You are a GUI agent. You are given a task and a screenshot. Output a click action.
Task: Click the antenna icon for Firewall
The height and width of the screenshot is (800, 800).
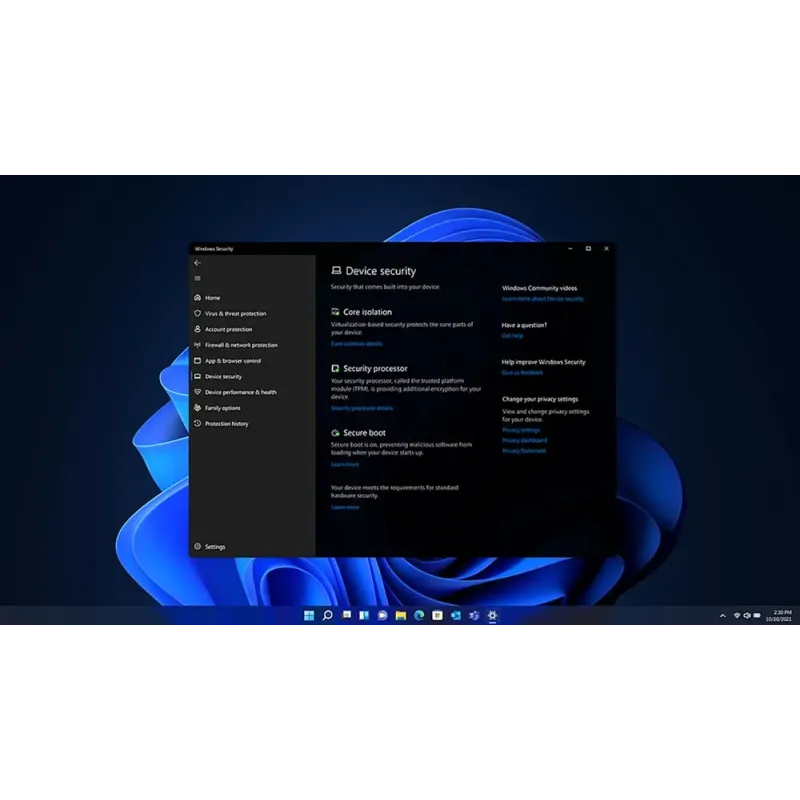197,345
